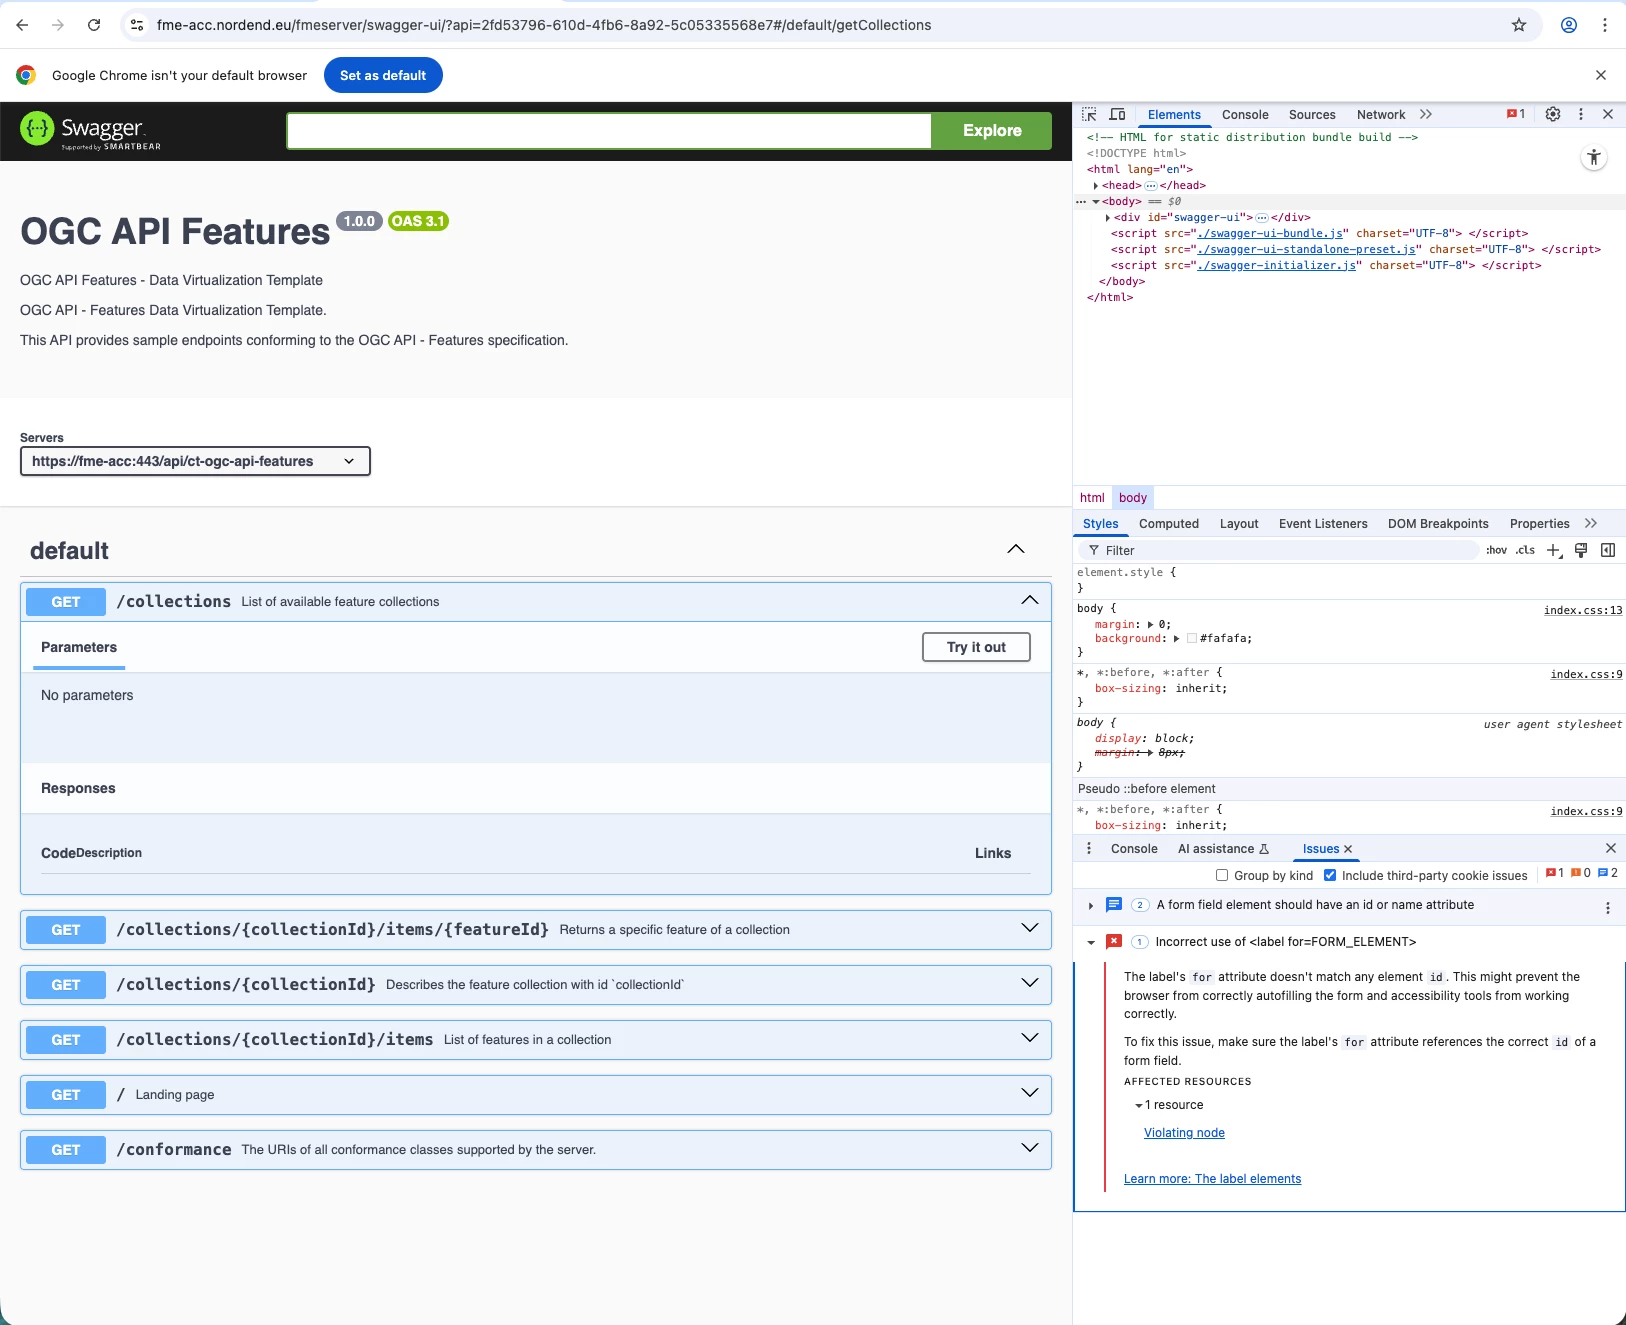
Task: Open the rendering emulation paintbrush icon
Action: (1581, 550)
